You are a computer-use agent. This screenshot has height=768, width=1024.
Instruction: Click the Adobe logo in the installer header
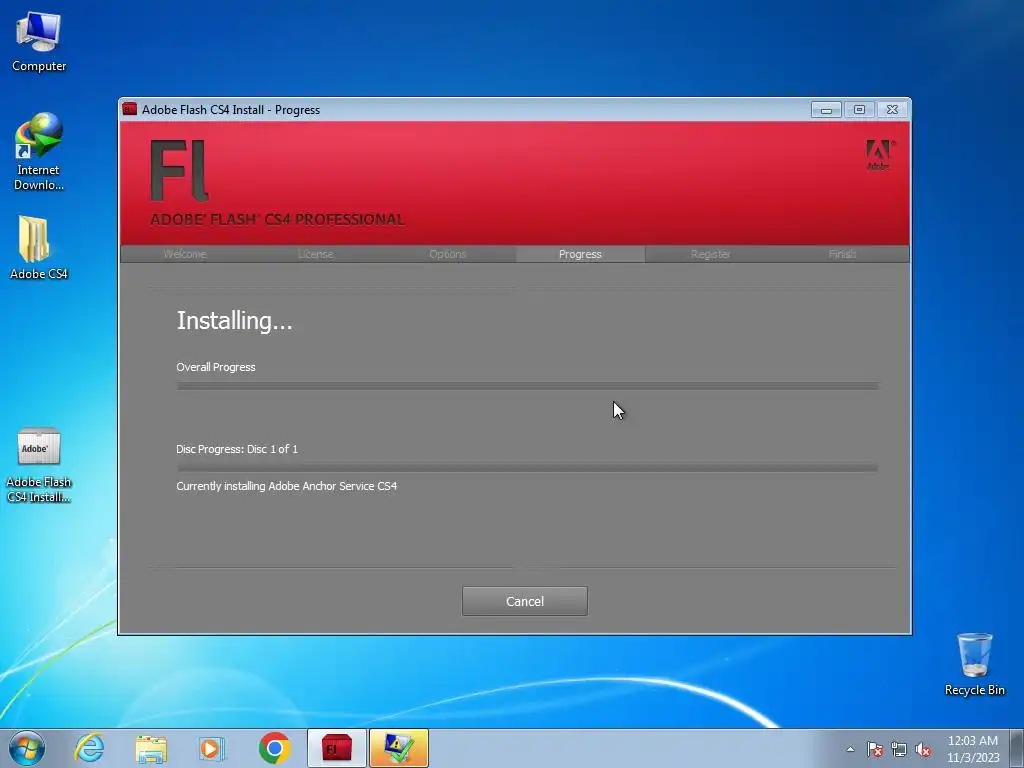coord(879,155)
